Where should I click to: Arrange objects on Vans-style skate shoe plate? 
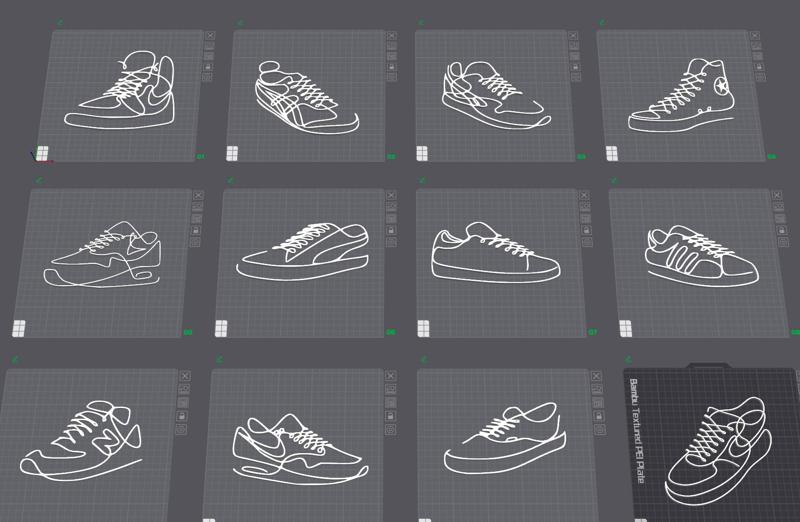(598, 403)
